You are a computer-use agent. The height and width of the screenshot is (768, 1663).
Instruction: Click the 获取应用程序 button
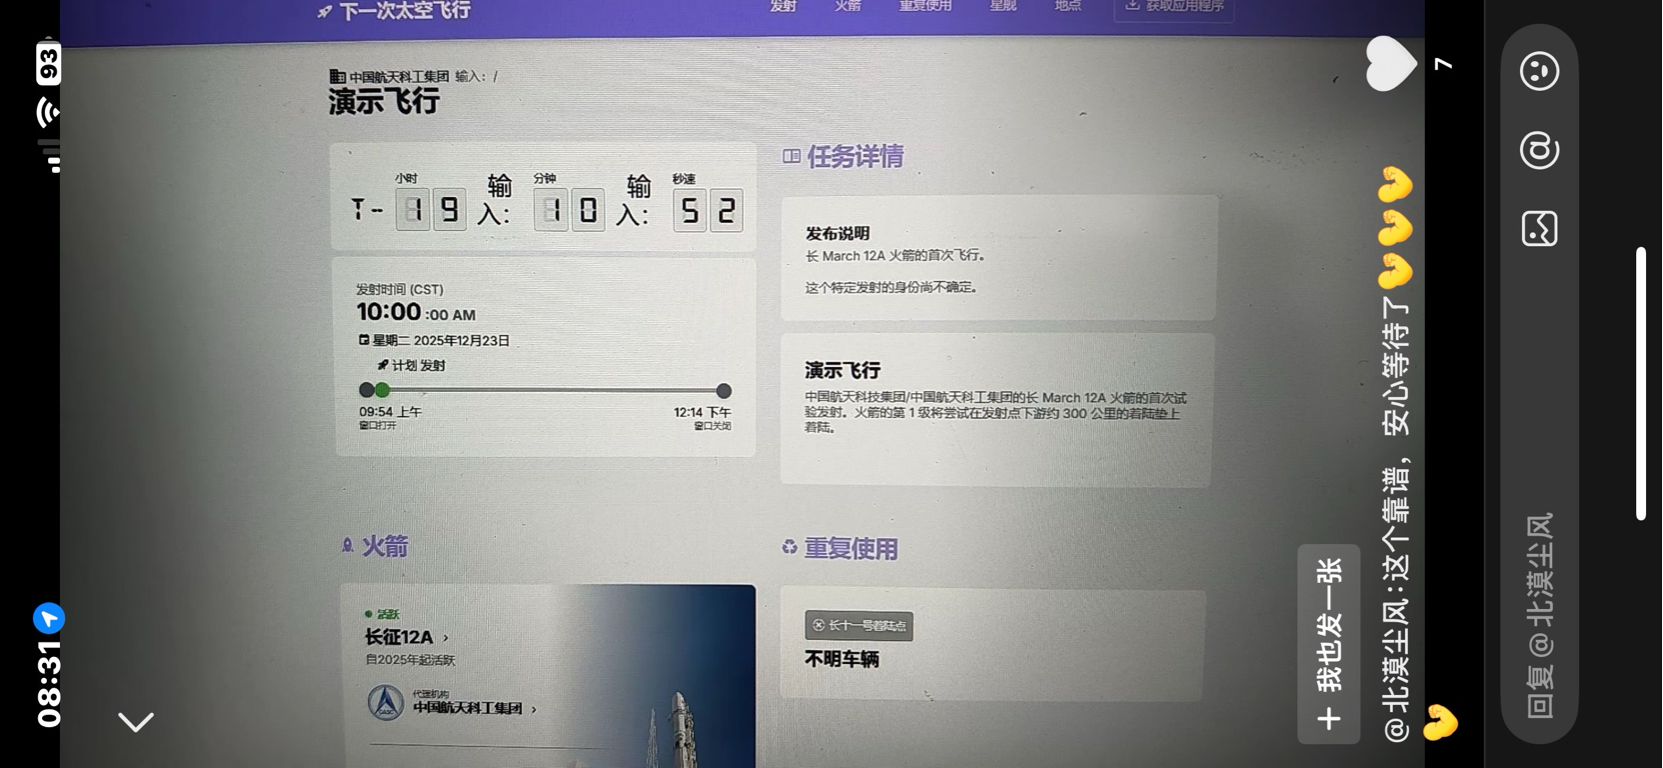click(x=1174, y=8)
